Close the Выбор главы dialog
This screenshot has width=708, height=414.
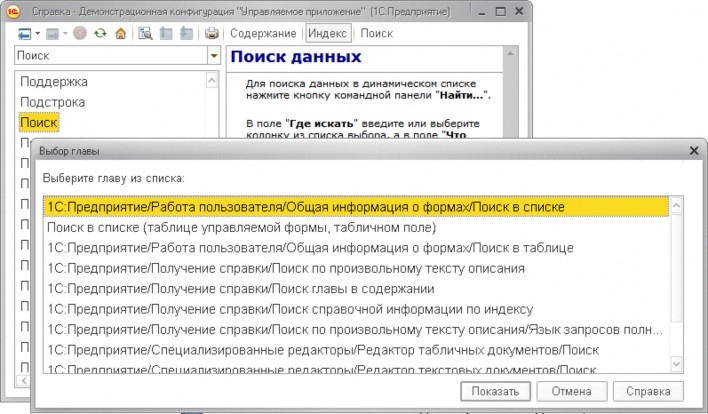694,151
